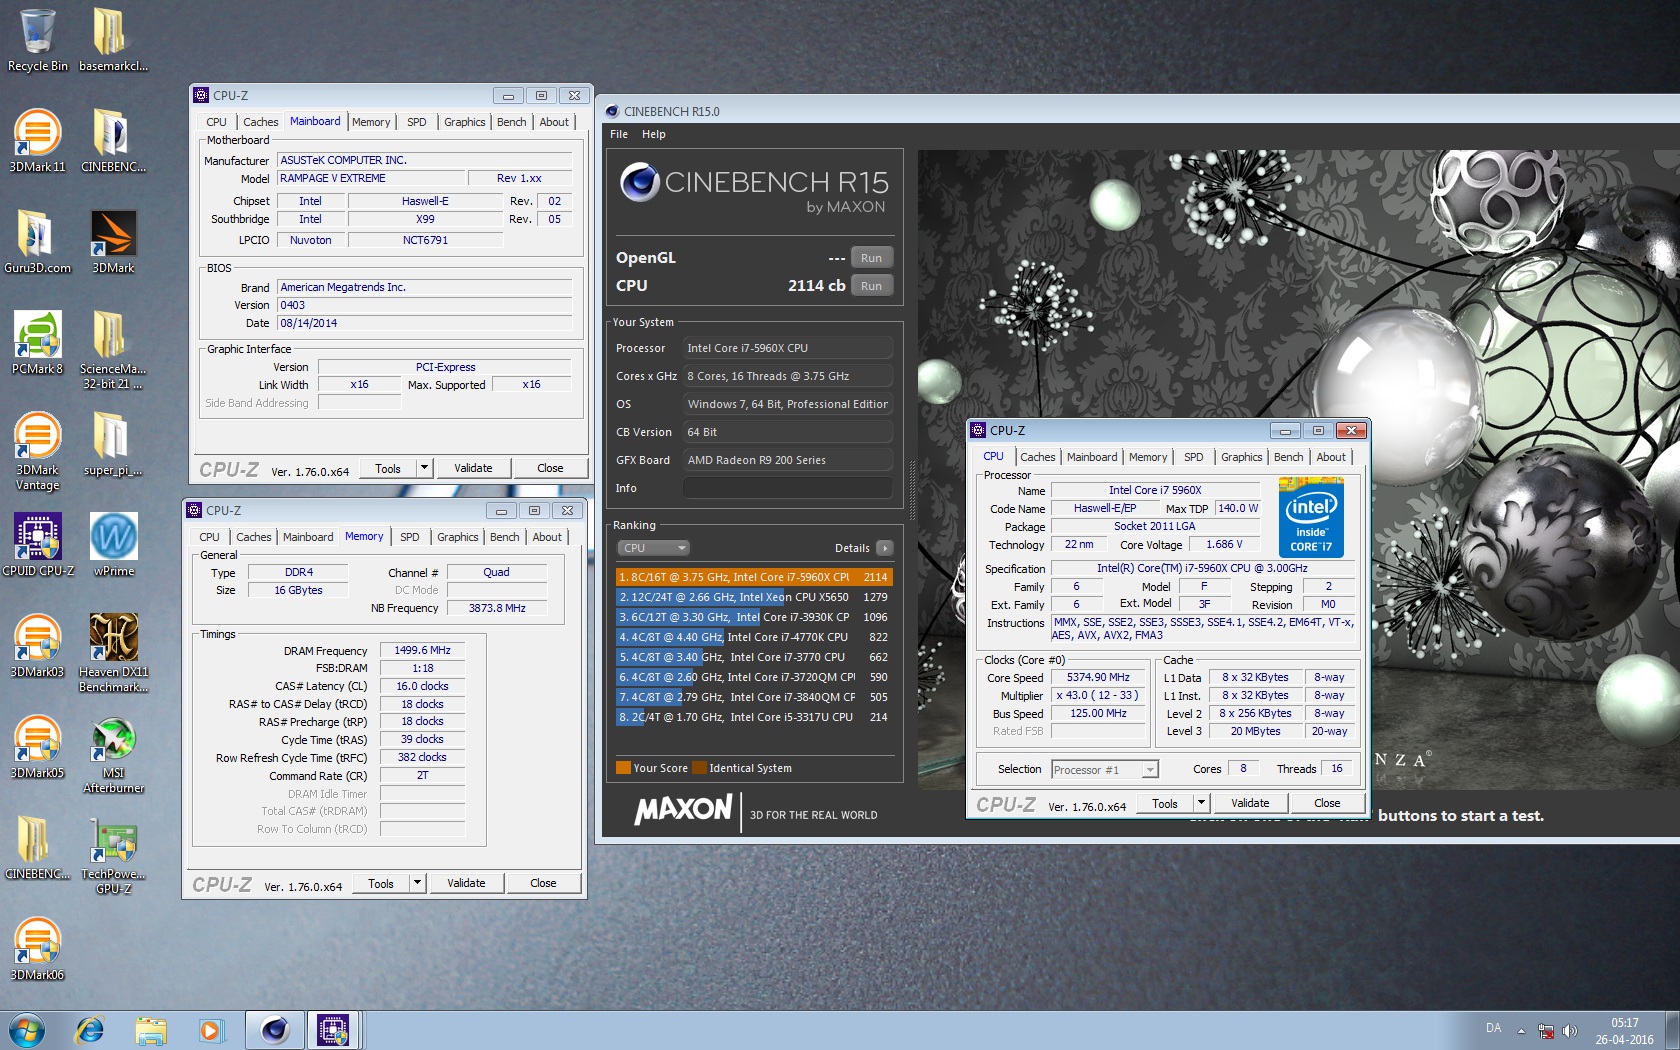This screenshot has width=1680, height=1050.
Task: Run the OpenGL test in Cinebench
Action: [x=871, y=258]
